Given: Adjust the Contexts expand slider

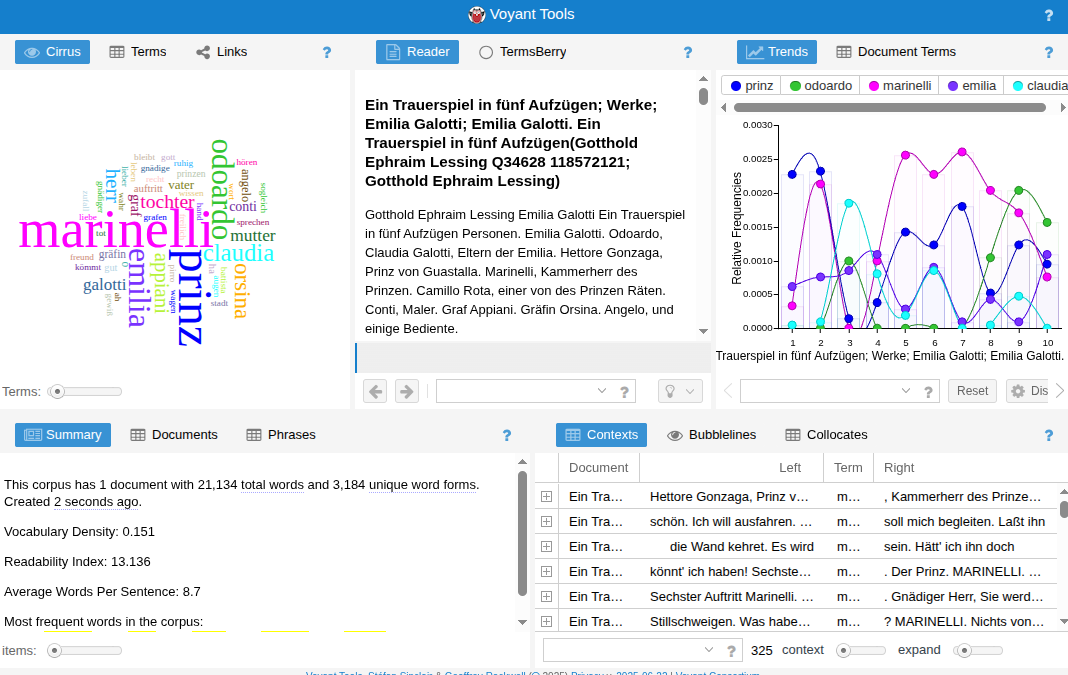Looking at the screenshot, I should coord(978,650).
